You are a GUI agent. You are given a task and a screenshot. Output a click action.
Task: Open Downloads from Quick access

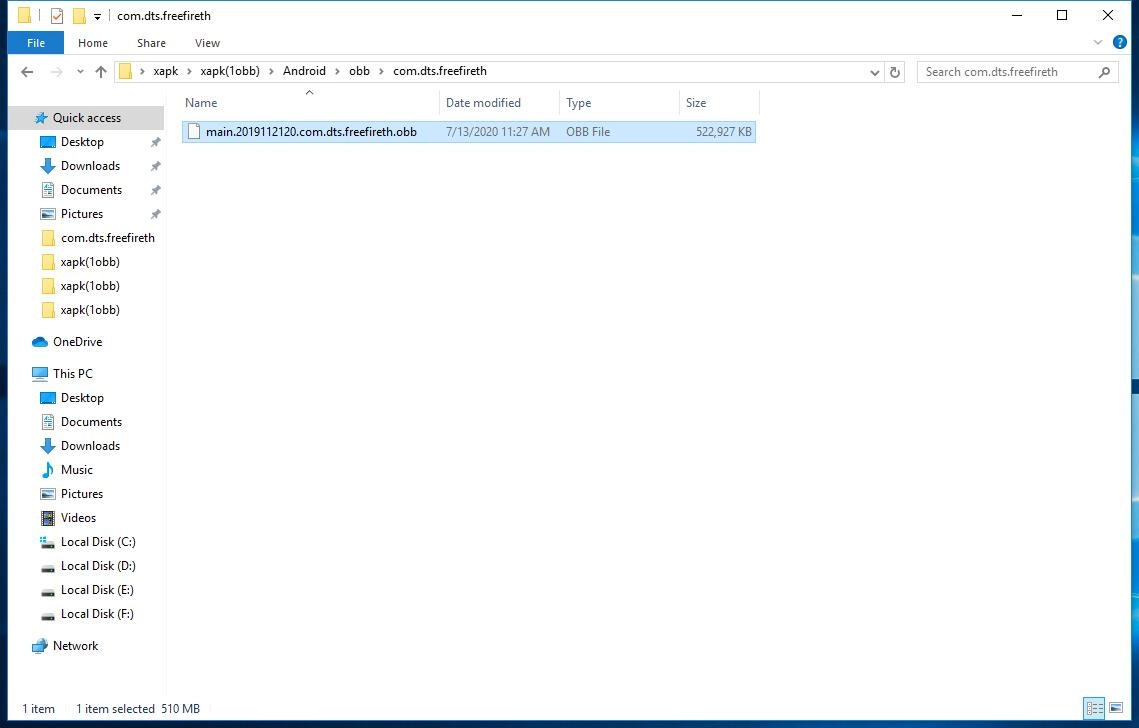click(89, 165)
